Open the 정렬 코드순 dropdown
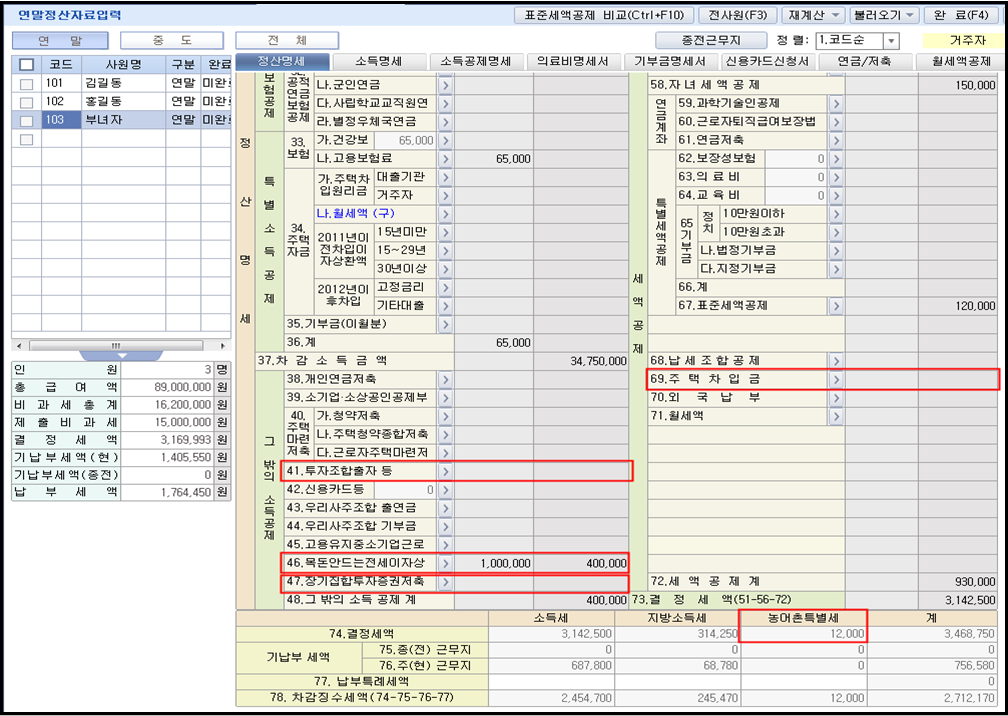The width and height of the screenshot is (1008, 716). tap(889, 41)
